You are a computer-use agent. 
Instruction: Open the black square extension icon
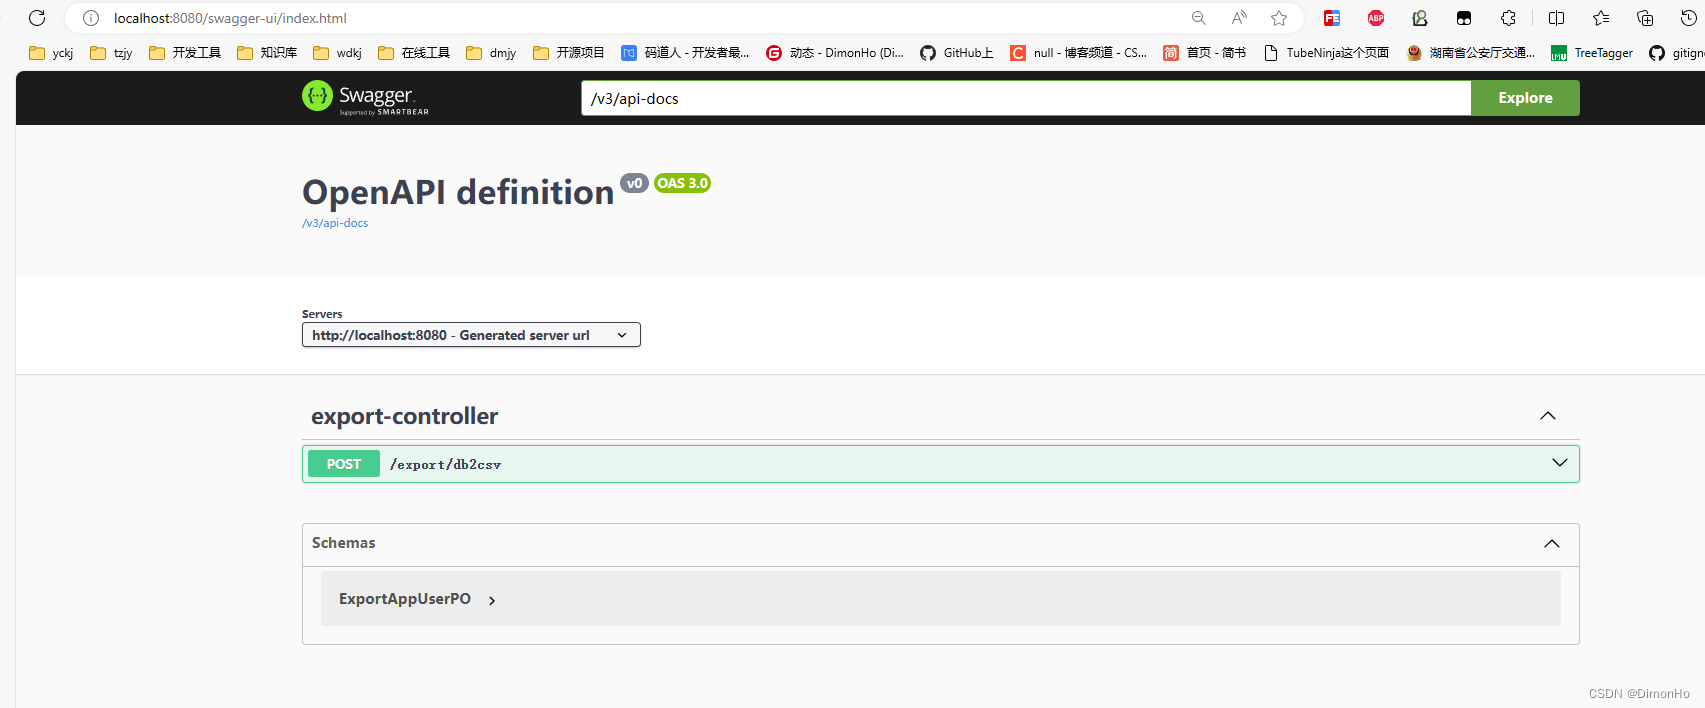click(x=1464, y=18)
